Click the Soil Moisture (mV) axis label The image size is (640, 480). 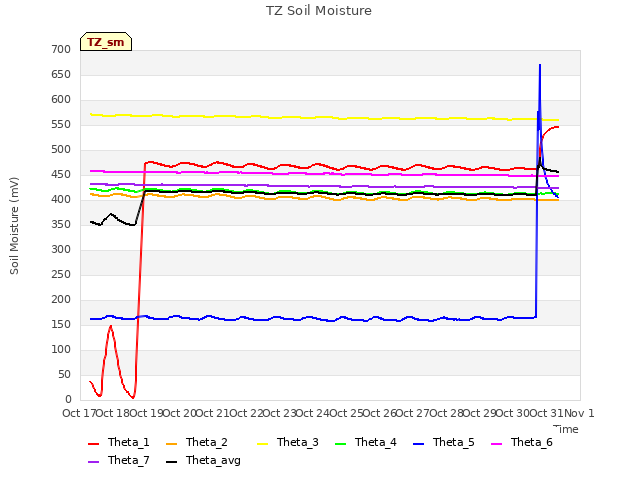tap(14, 226)
